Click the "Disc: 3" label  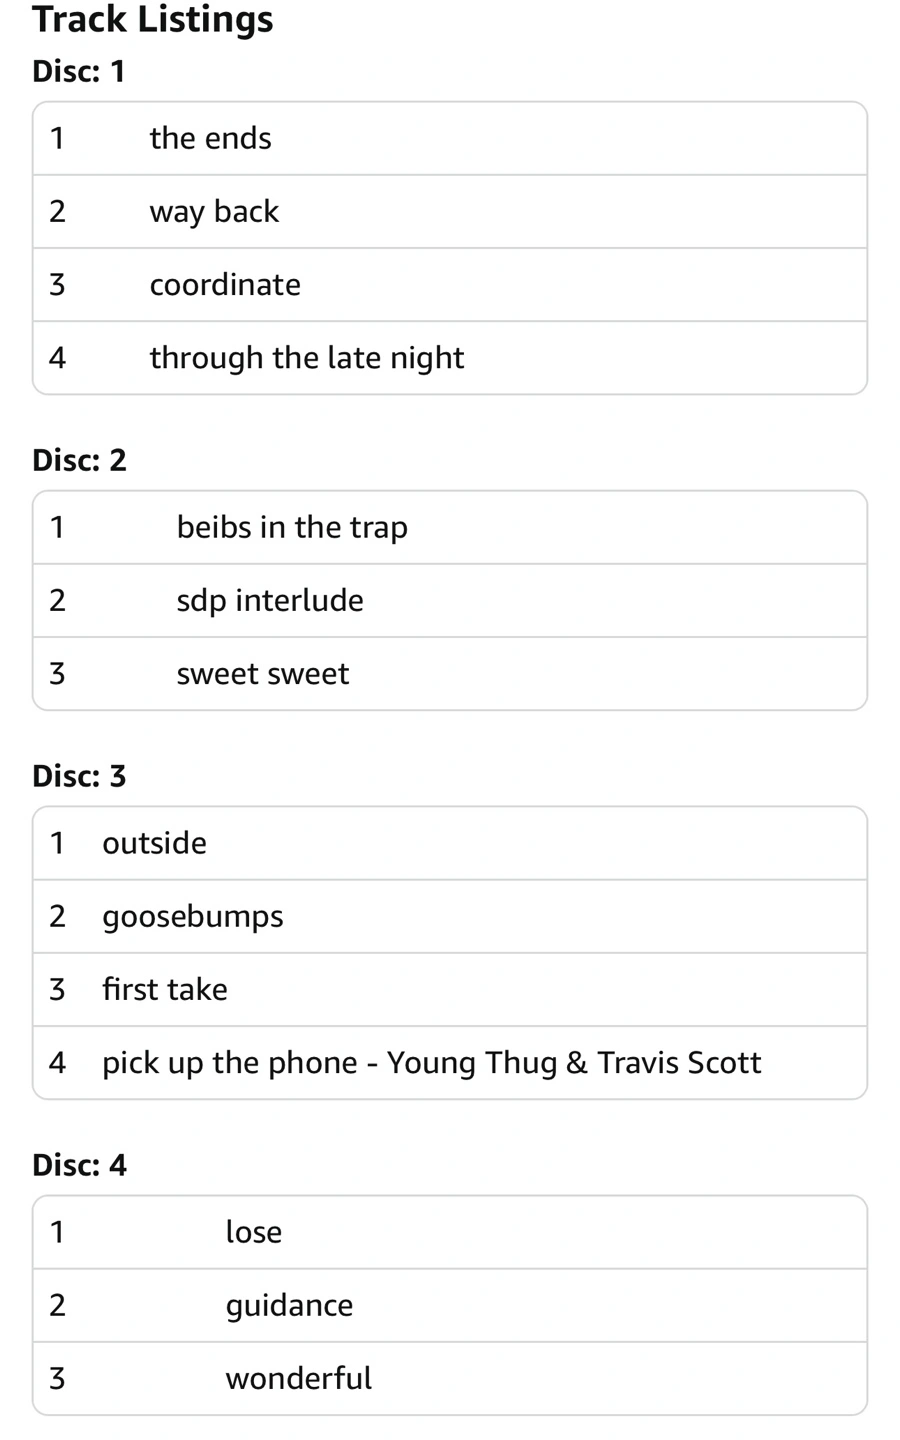pyautogui.click(x=79, y=776)
